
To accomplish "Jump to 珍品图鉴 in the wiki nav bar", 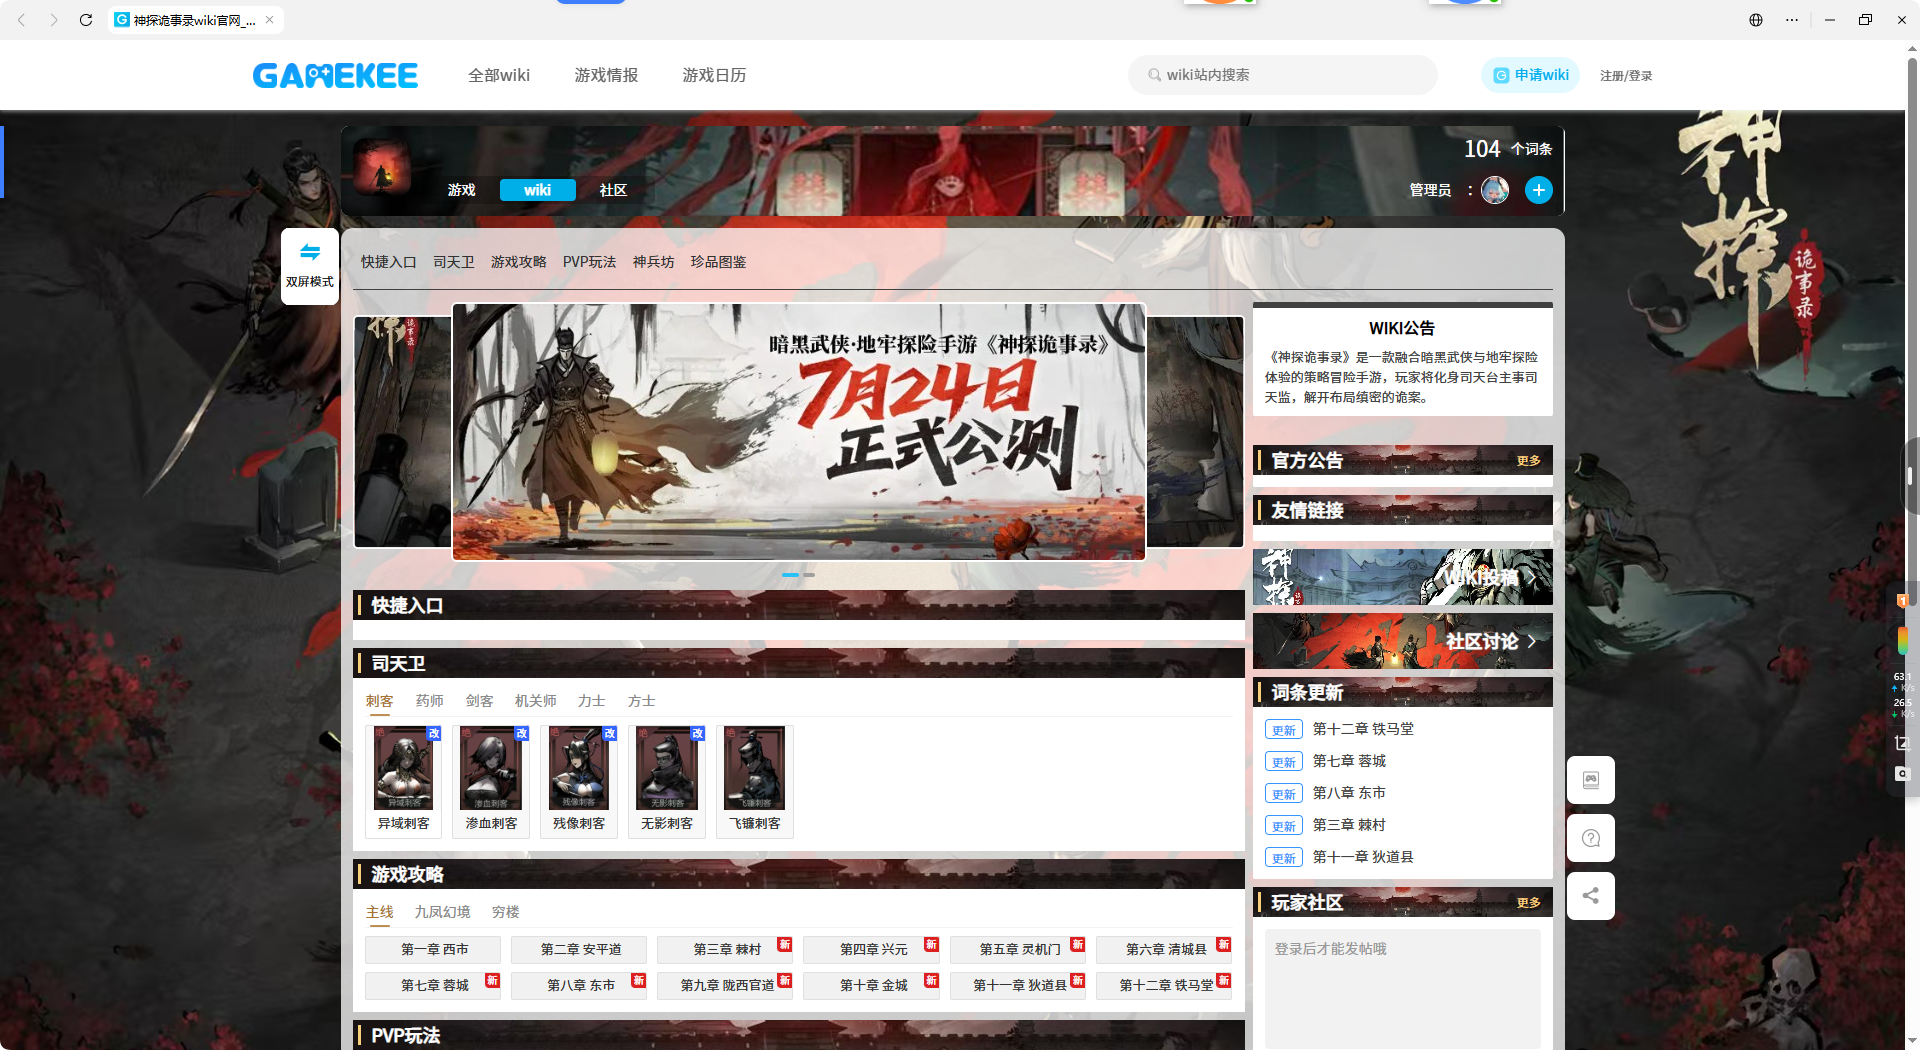I will pos(719,262).
